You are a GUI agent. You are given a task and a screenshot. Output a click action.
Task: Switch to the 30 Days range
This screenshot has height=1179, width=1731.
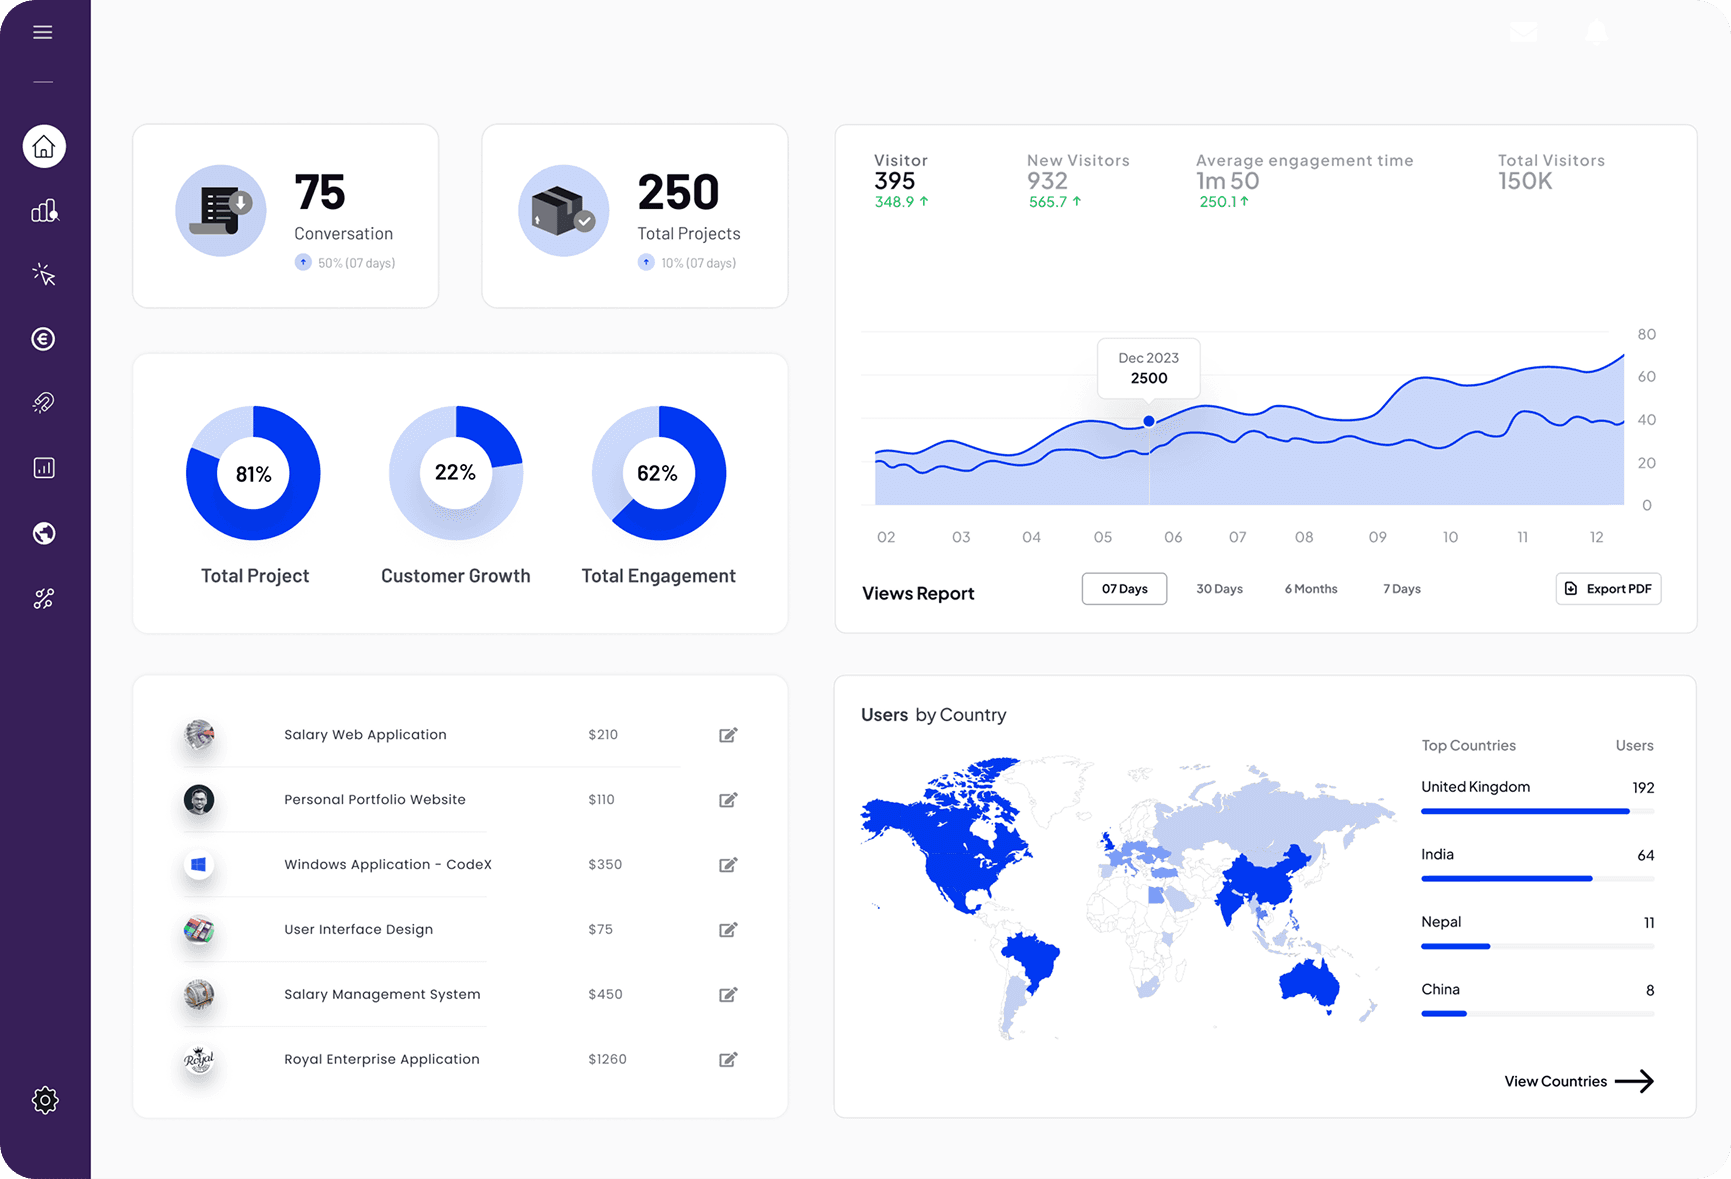(1219, 589)
